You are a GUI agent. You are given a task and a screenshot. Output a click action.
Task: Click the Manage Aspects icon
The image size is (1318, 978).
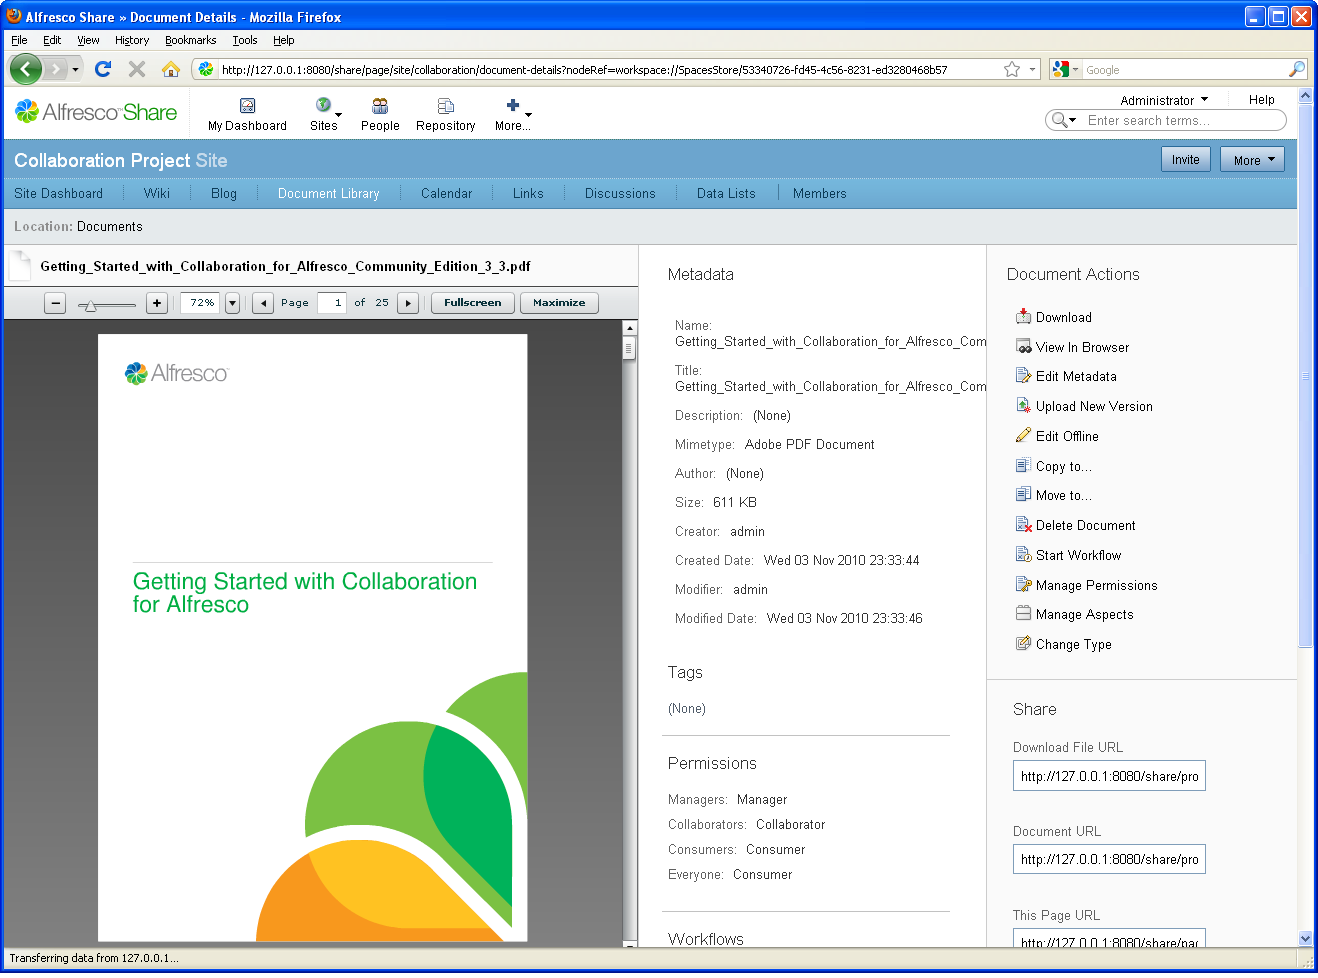pos(1023,614)
